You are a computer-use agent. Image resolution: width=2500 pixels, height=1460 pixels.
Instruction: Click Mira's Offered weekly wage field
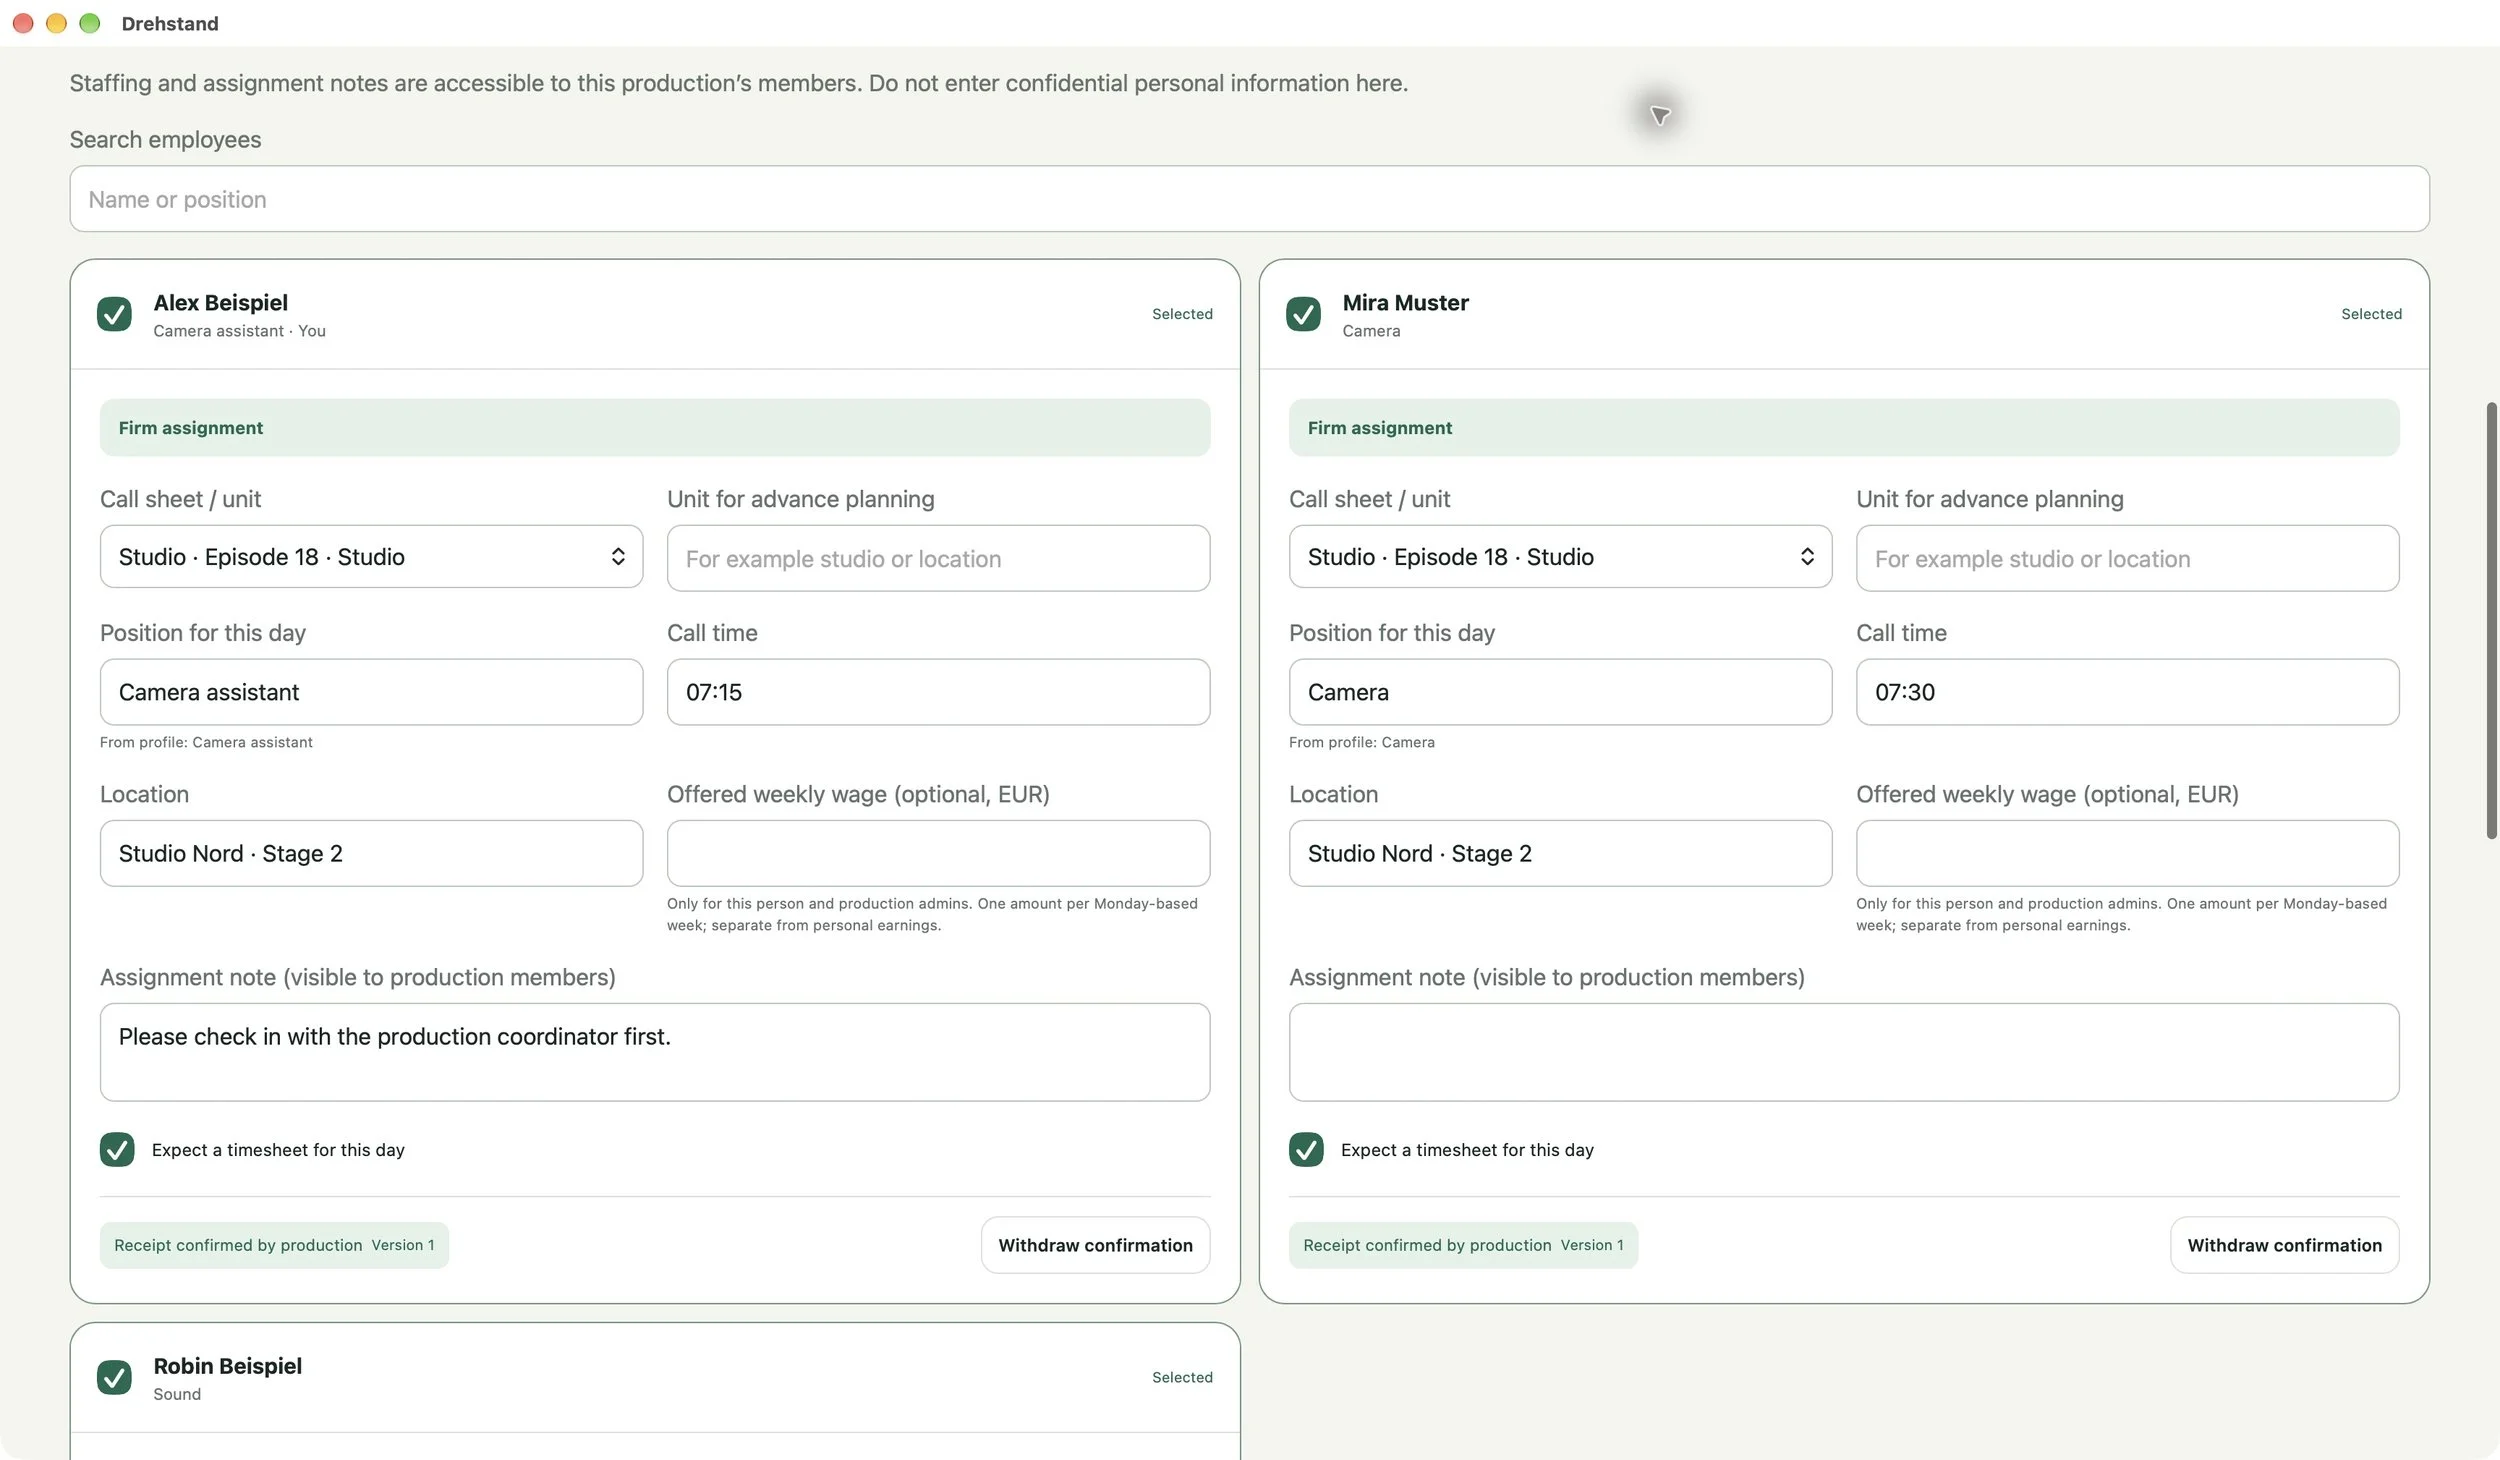pos(2127,853)
